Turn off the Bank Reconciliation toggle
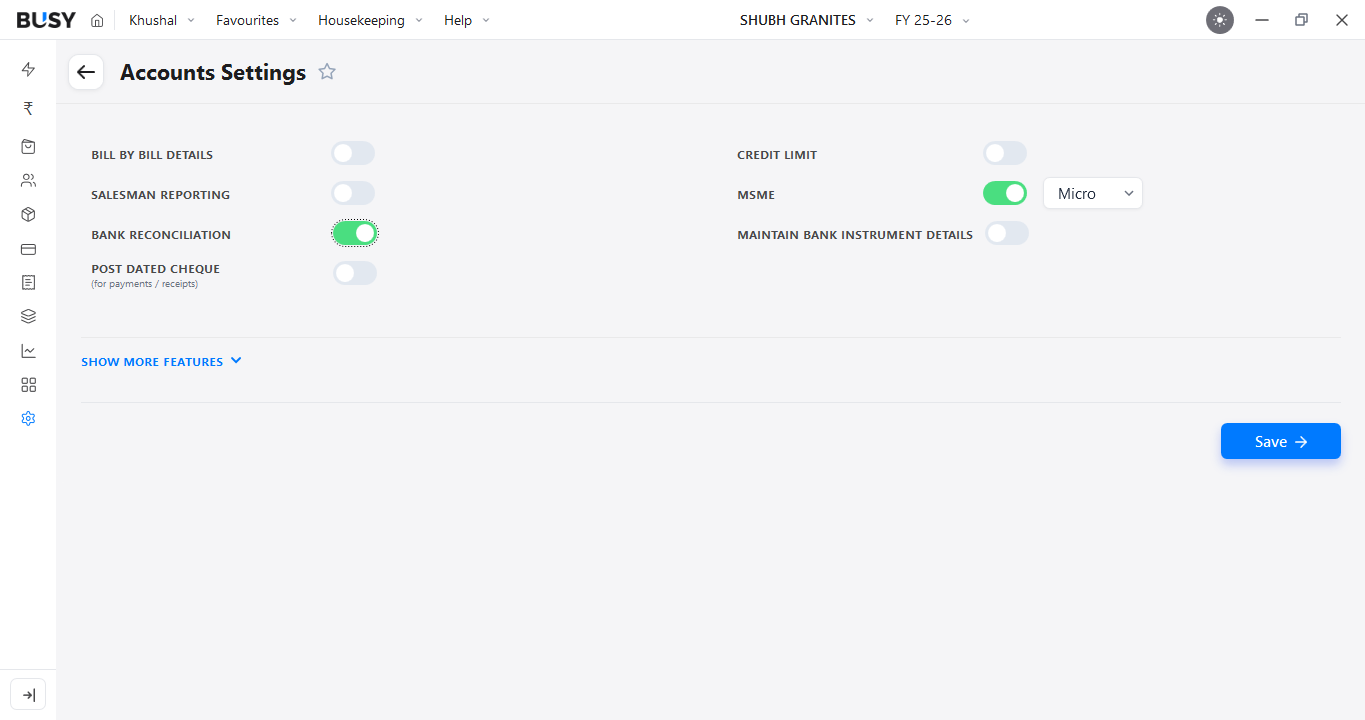The image size is (1365, 720). (x=355, y=233)
